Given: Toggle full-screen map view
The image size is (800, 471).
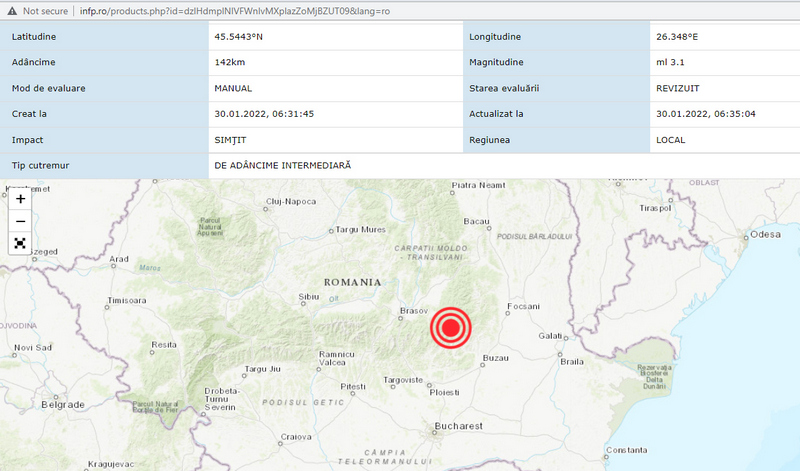Looking at the screenshot, I should click(20, 243).
